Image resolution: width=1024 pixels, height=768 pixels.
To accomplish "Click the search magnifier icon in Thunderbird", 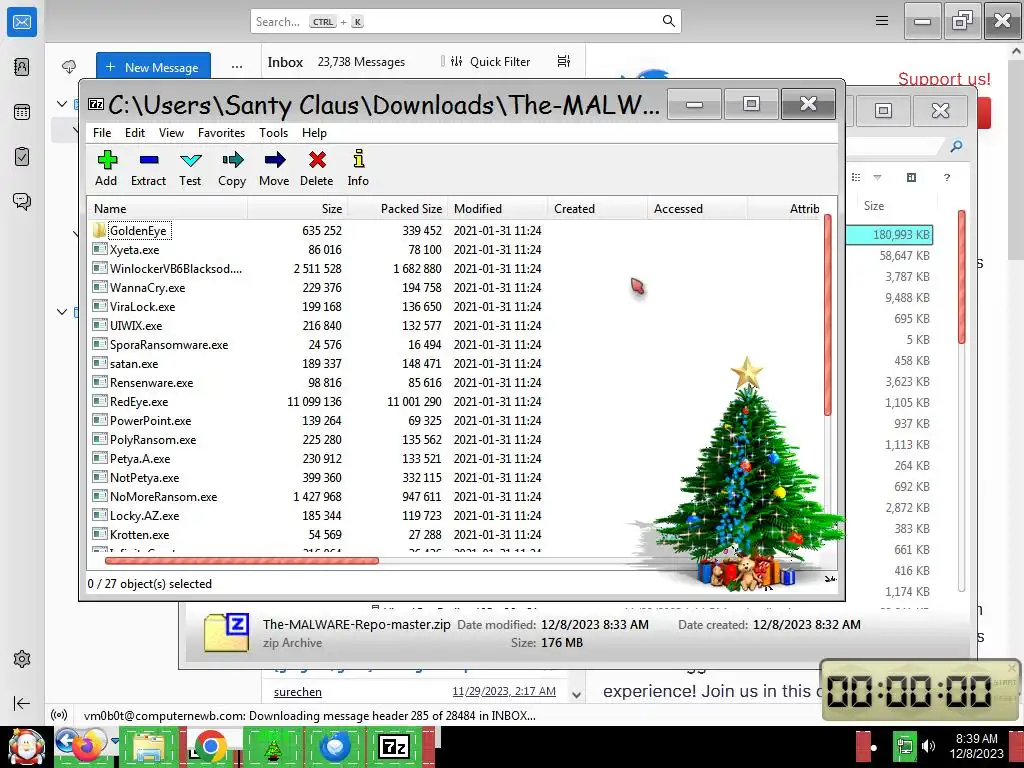I will (668, 21).
